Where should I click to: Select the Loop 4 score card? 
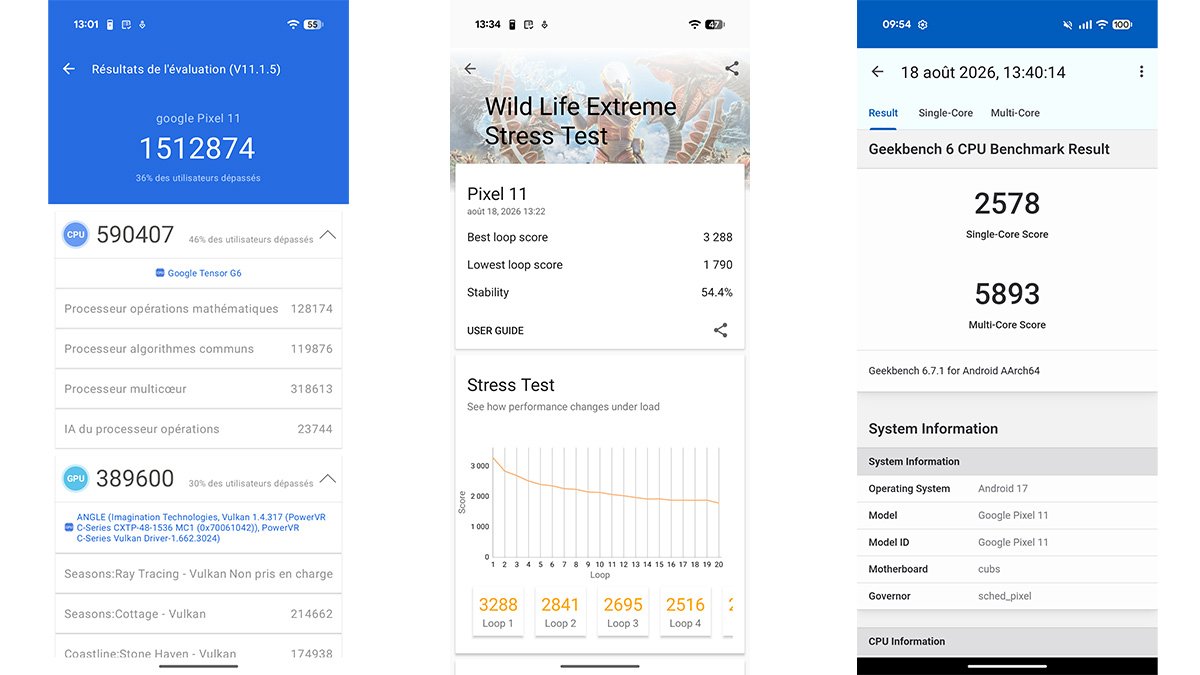(685, 611)
